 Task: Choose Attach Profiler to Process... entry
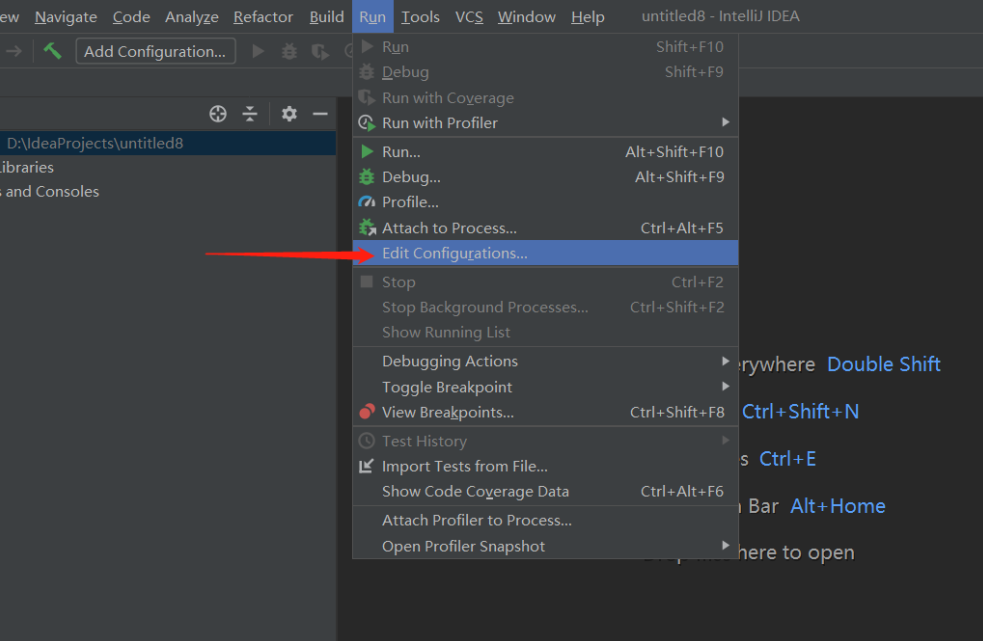pyautogui.click(x=545, y=520)
